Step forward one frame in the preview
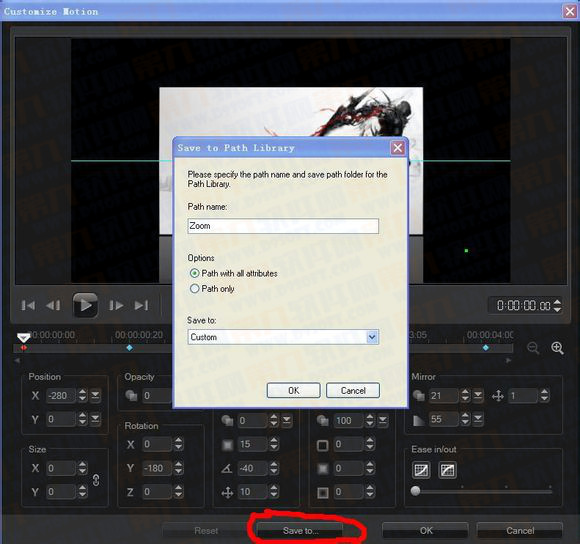Screen dimensions: 580x544 pyautogui.click(x=116, y=305)
